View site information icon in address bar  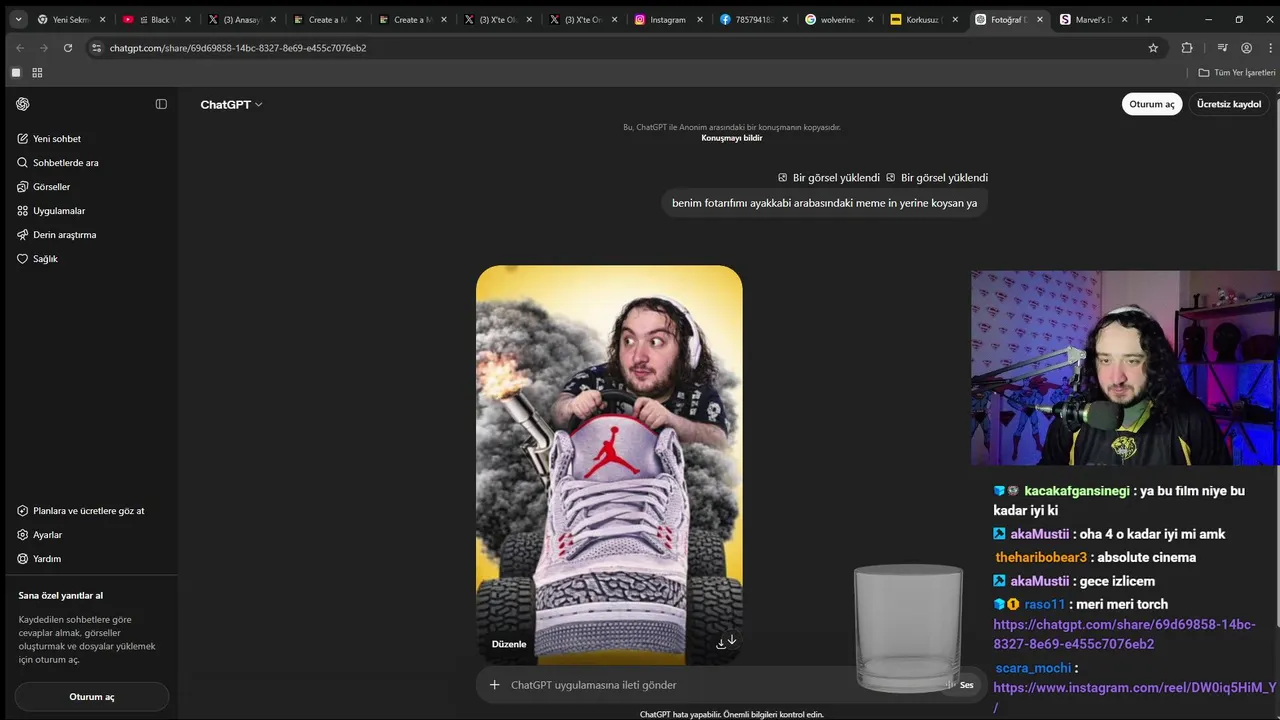point(96,48)
